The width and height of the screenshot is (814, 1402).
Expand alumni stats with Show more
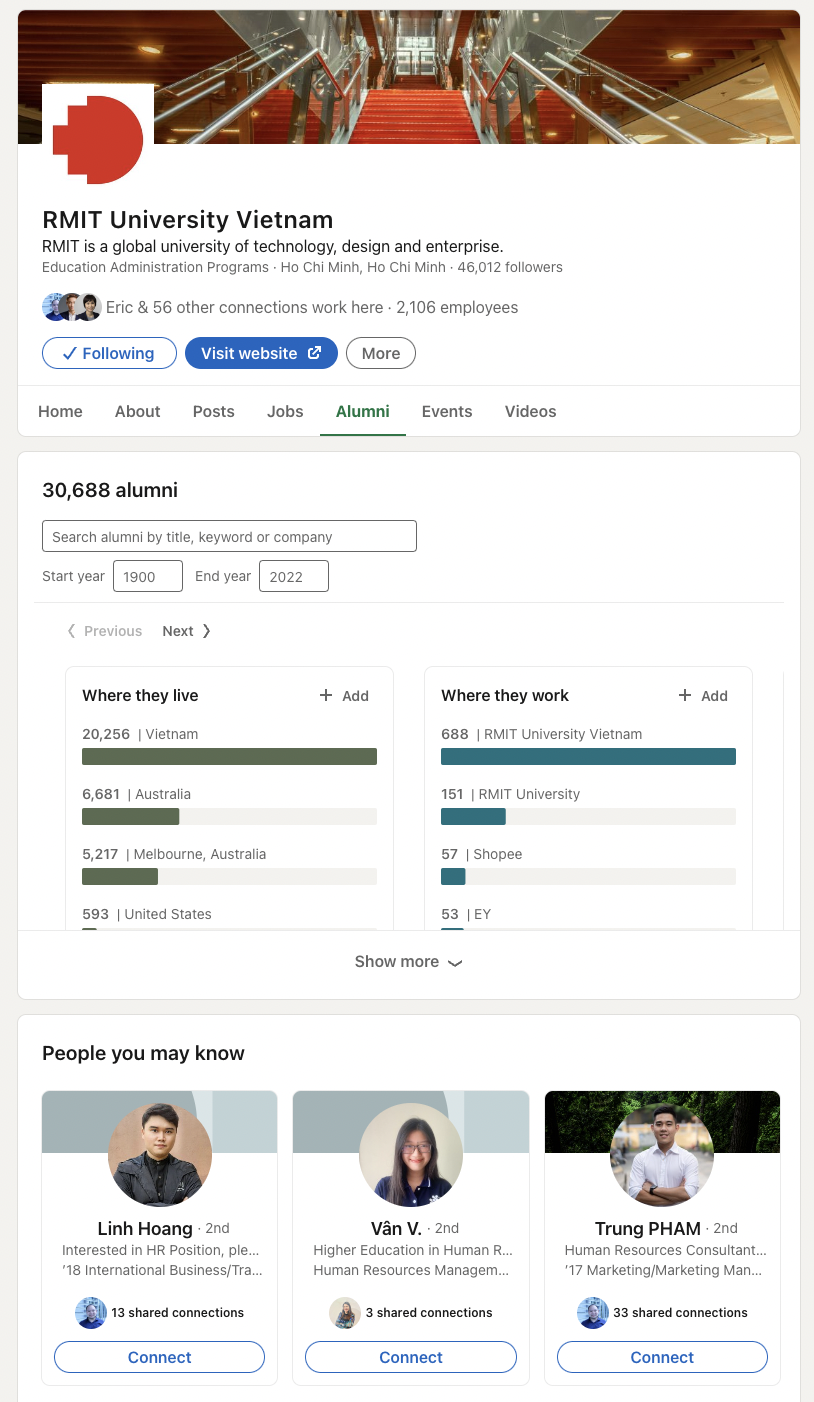pos(409,962)
